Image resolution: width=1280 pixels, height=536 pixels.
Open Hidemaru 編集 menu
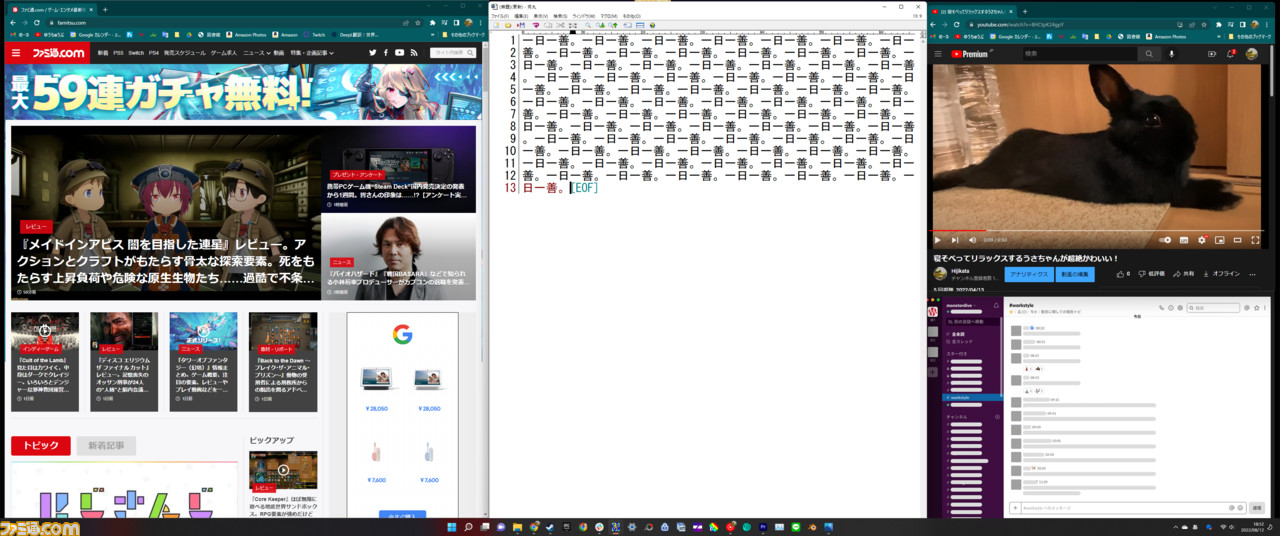click(x=521, y=16)
